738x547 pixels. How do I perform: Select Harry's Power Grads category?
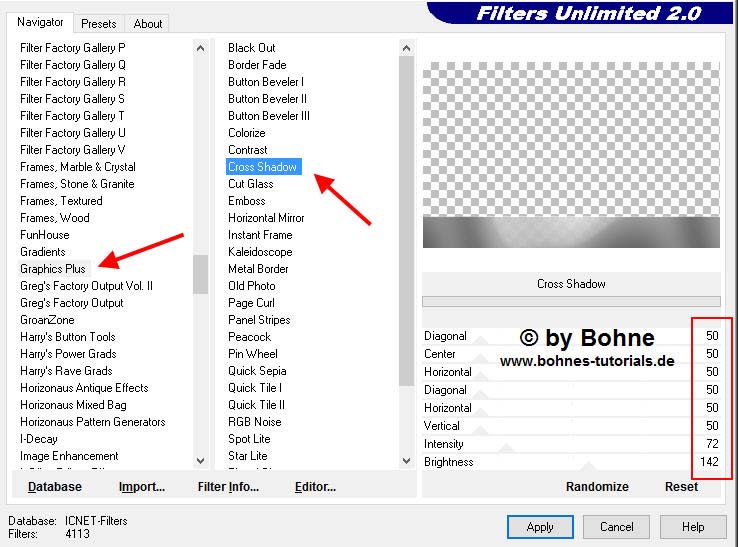(68, 354)
